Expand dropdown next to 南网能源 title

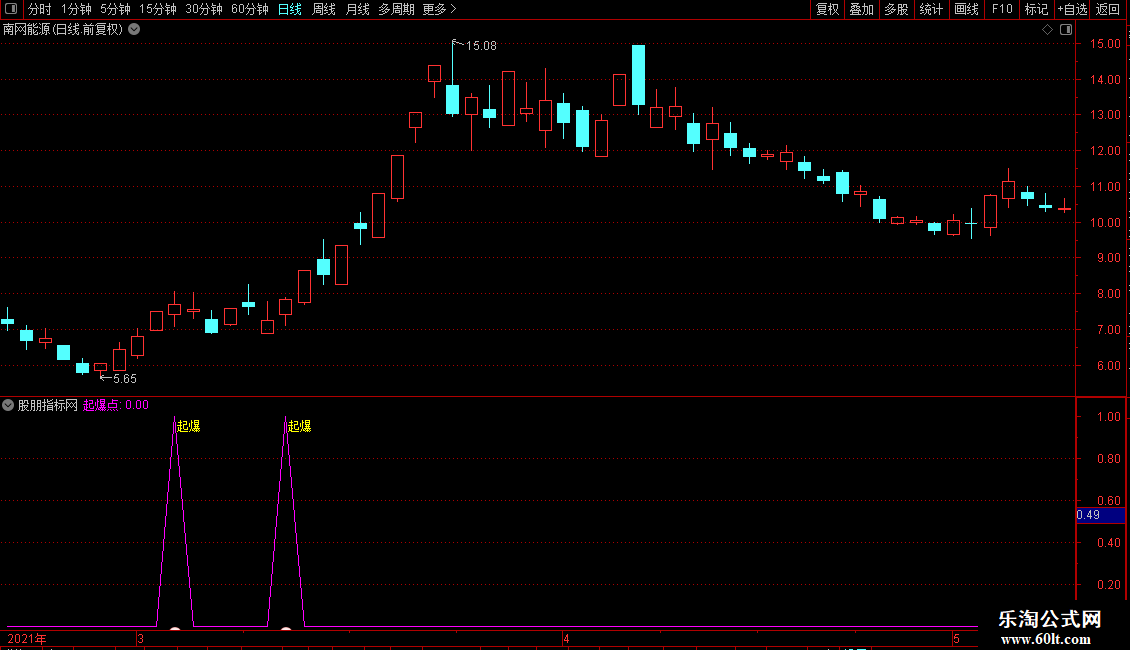point(134,30)
